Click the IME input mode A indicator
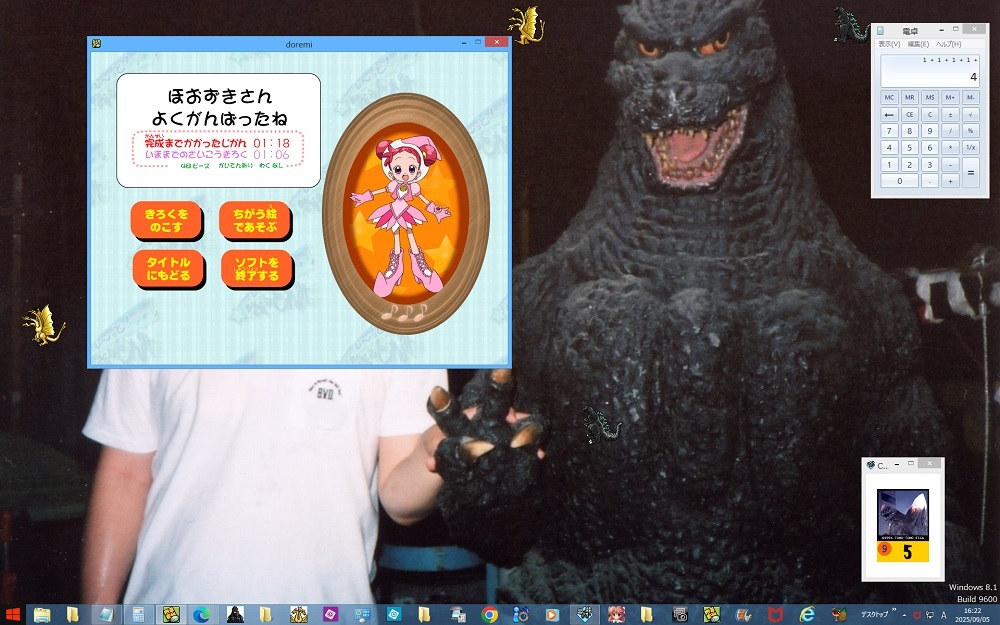The width and height of the screenshot is (1000, 625). click(x=944, y=615)
